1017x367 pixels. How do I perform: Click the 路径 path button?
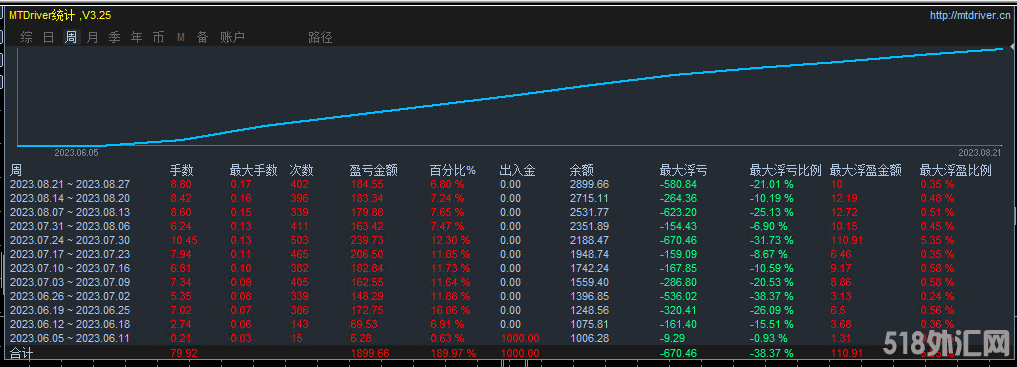pos(320,38)
